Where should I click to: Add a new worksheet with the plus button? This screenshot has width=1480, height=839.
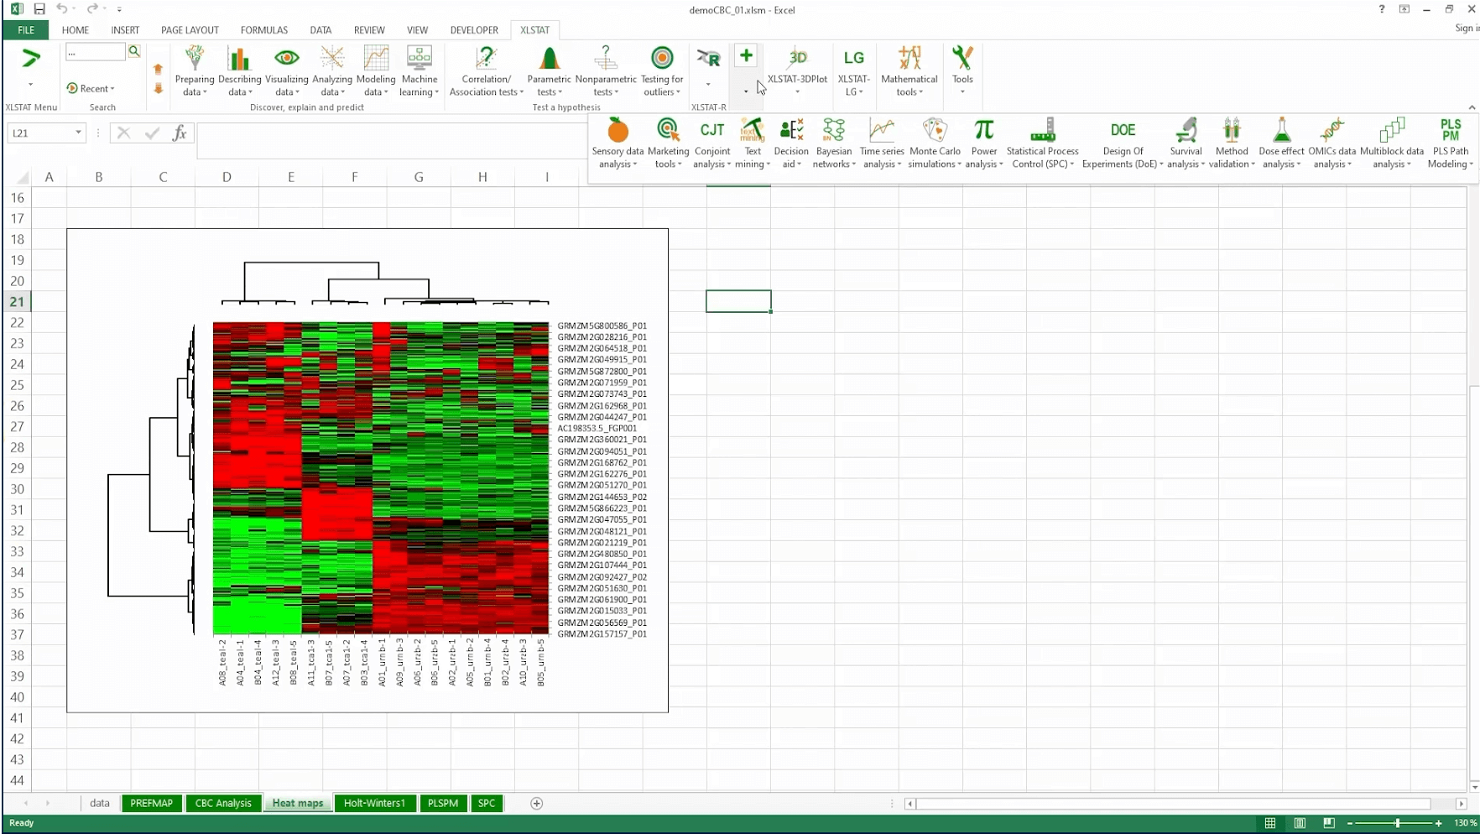click(x=537, y=803)
